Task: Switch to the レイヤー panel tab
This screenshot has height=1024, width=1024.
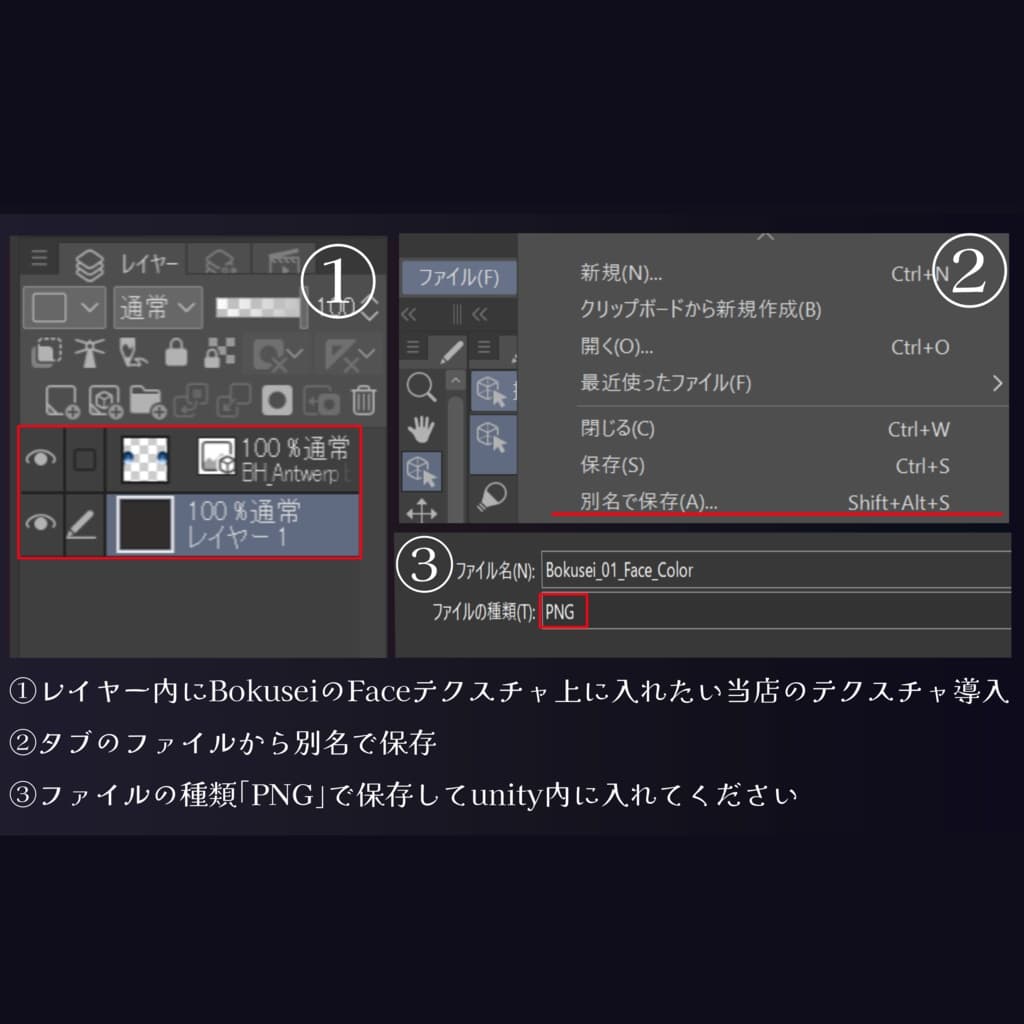Action: (135, 262)
